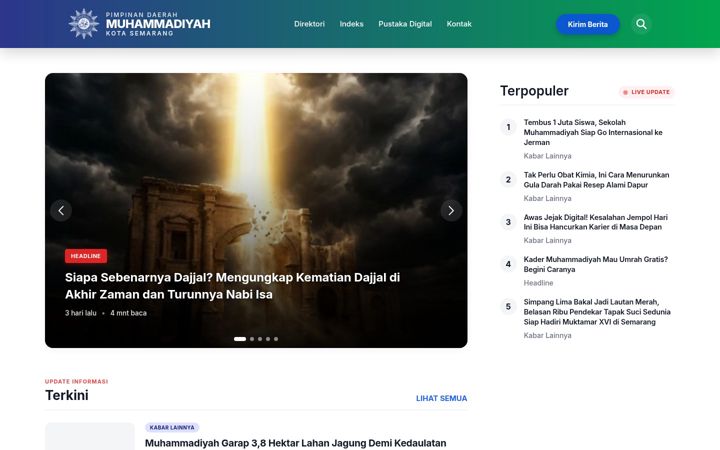The height and width of the screenshot is (450, 720).
Task: Open the Dajjal headline article title
Action: pyautogui.click(x=232, y=286)
